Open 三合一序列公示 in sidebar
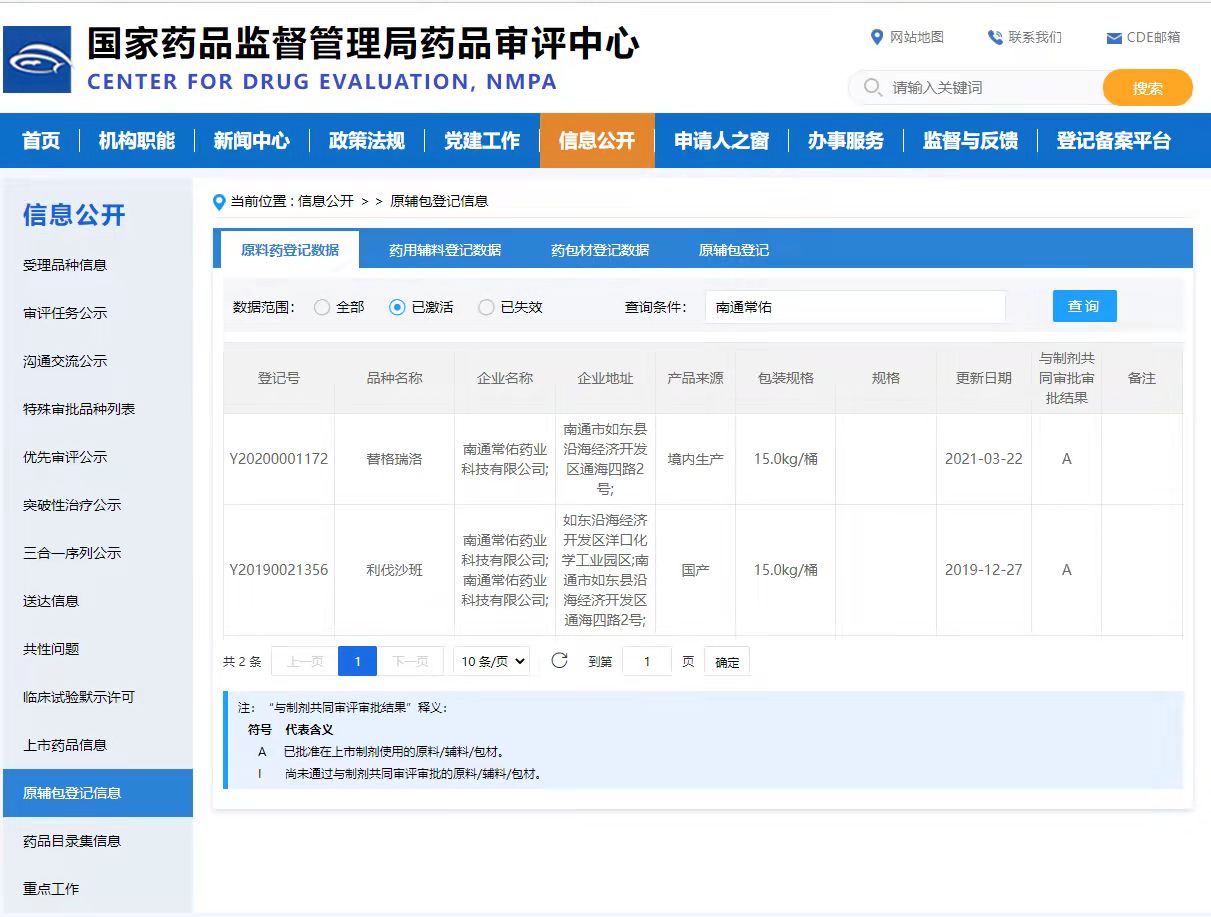 [98, 553]
